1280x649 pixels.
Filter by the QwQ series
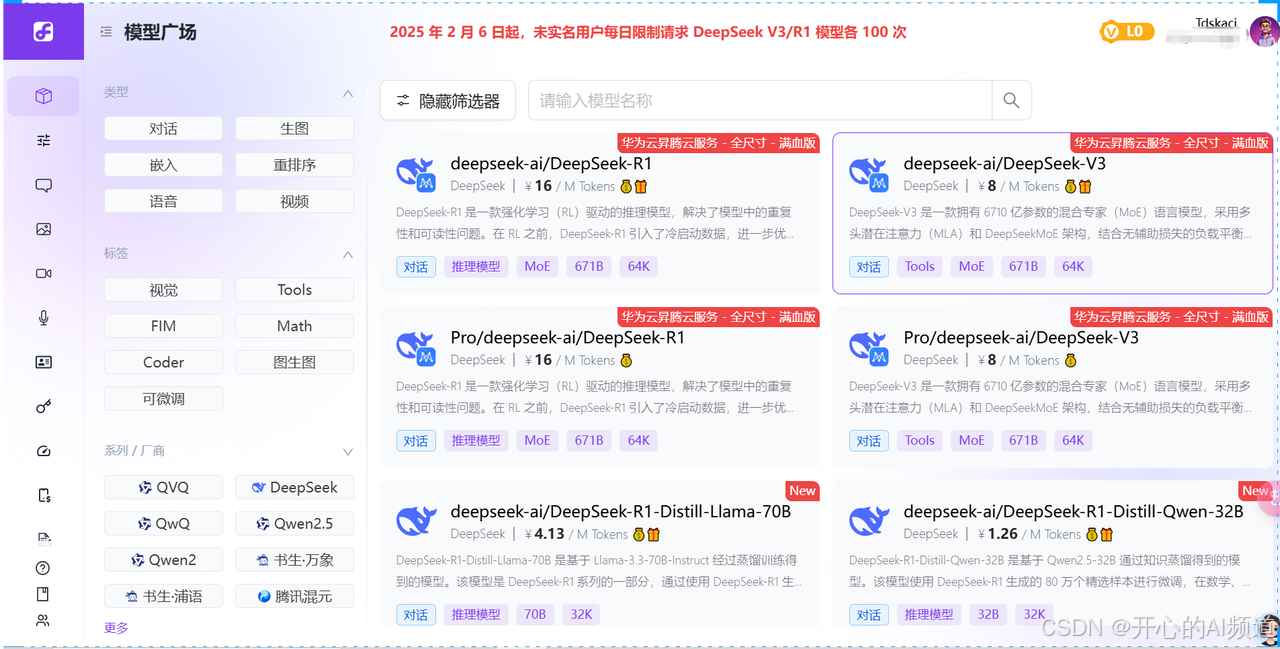click(163, 523)
